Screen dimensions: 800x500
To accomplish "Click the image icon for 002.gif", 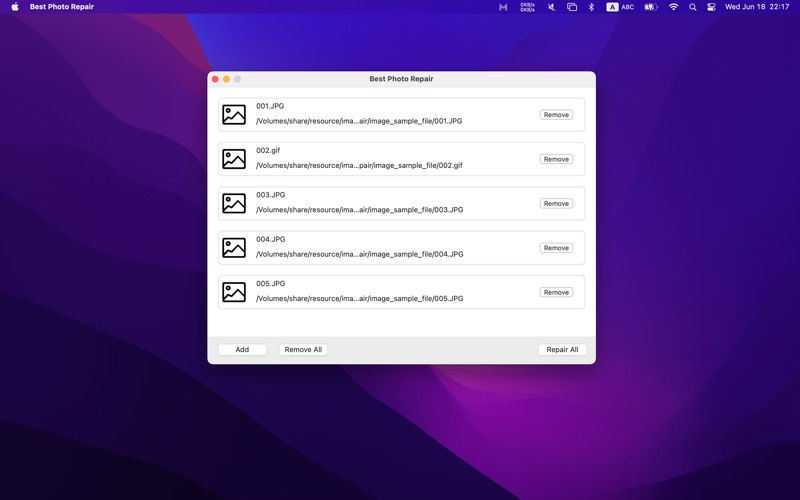I will tap(234, 159).
